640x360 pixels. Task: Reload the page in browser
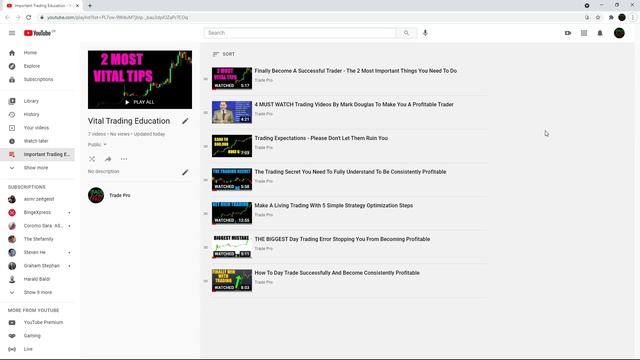point(29,18)
